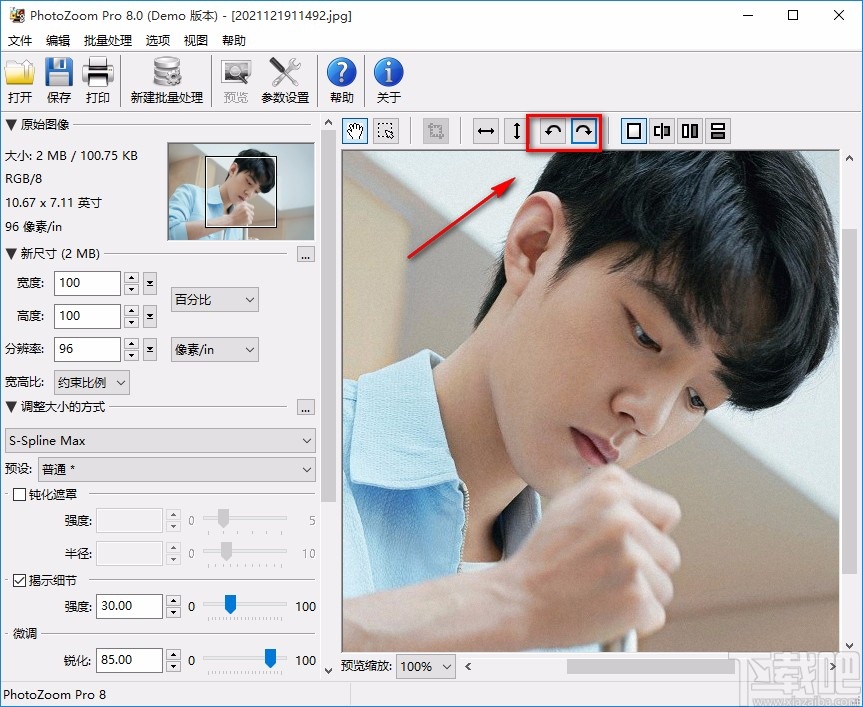Viewport: 863px width, 707px height.
Task: Rotate the image clockwise
Action: point(585,131)
